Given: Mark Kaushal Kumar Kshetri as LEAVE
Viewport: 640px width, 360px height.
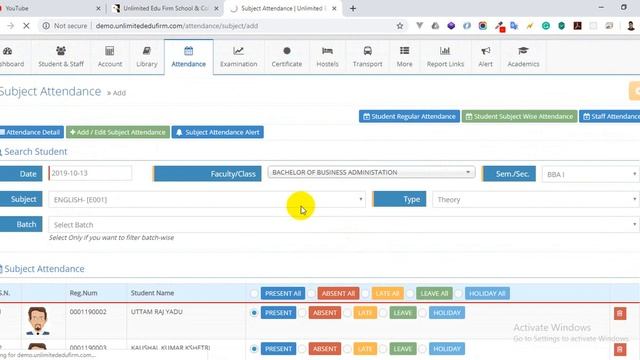Looking at the screenshot, I should [383, 349].
